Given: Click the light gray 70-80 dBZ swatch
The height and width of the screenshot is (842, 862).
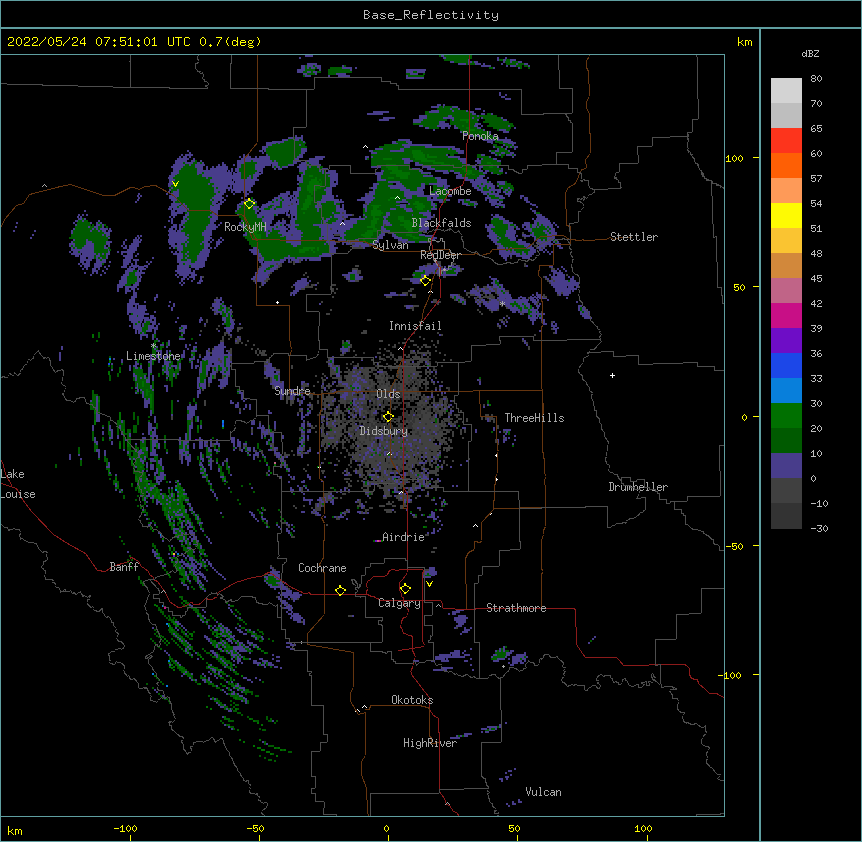Looking at the screenshot, I should click(786, 91).
